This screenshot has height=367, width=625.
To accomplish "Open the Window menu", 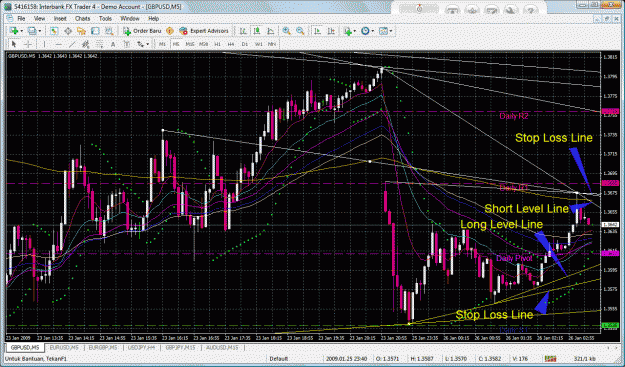I will (130, 18).
